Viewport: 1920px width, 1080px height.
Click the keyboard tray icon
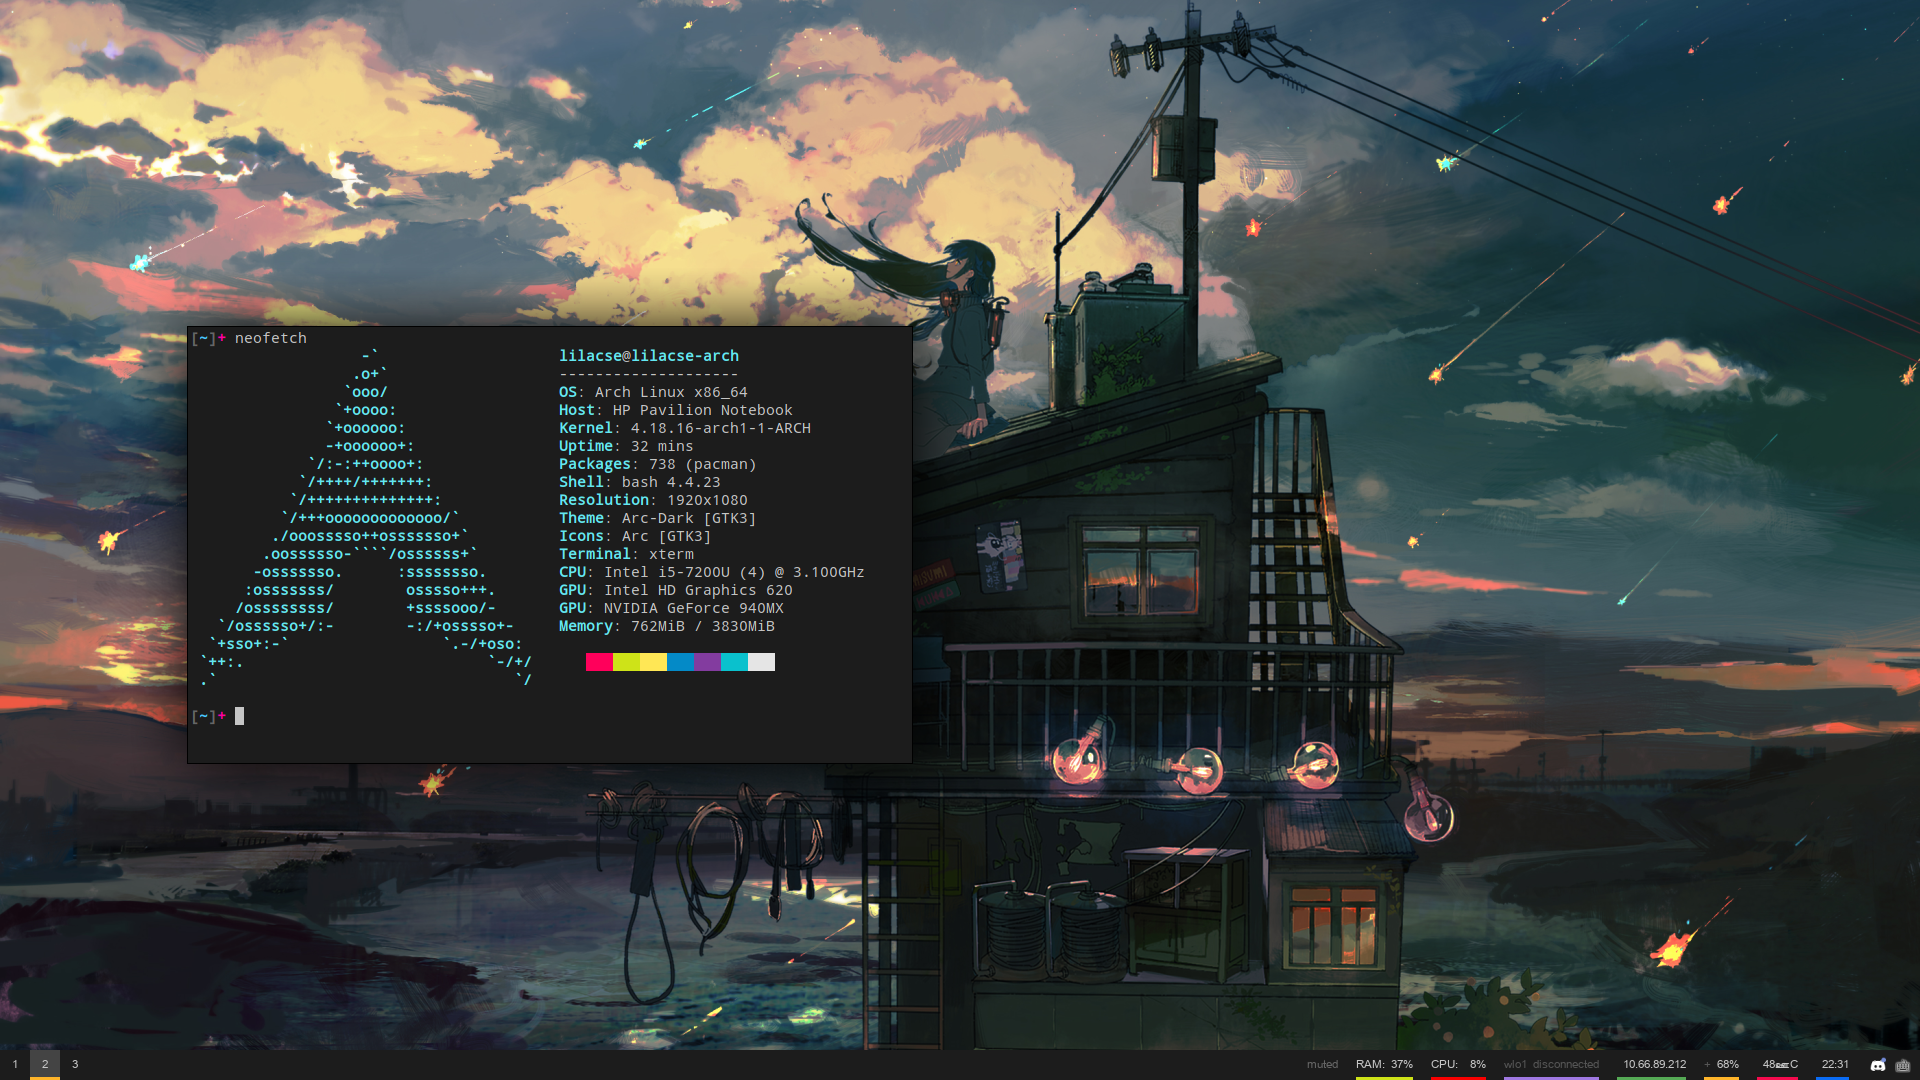[x=1902, y=1065]
